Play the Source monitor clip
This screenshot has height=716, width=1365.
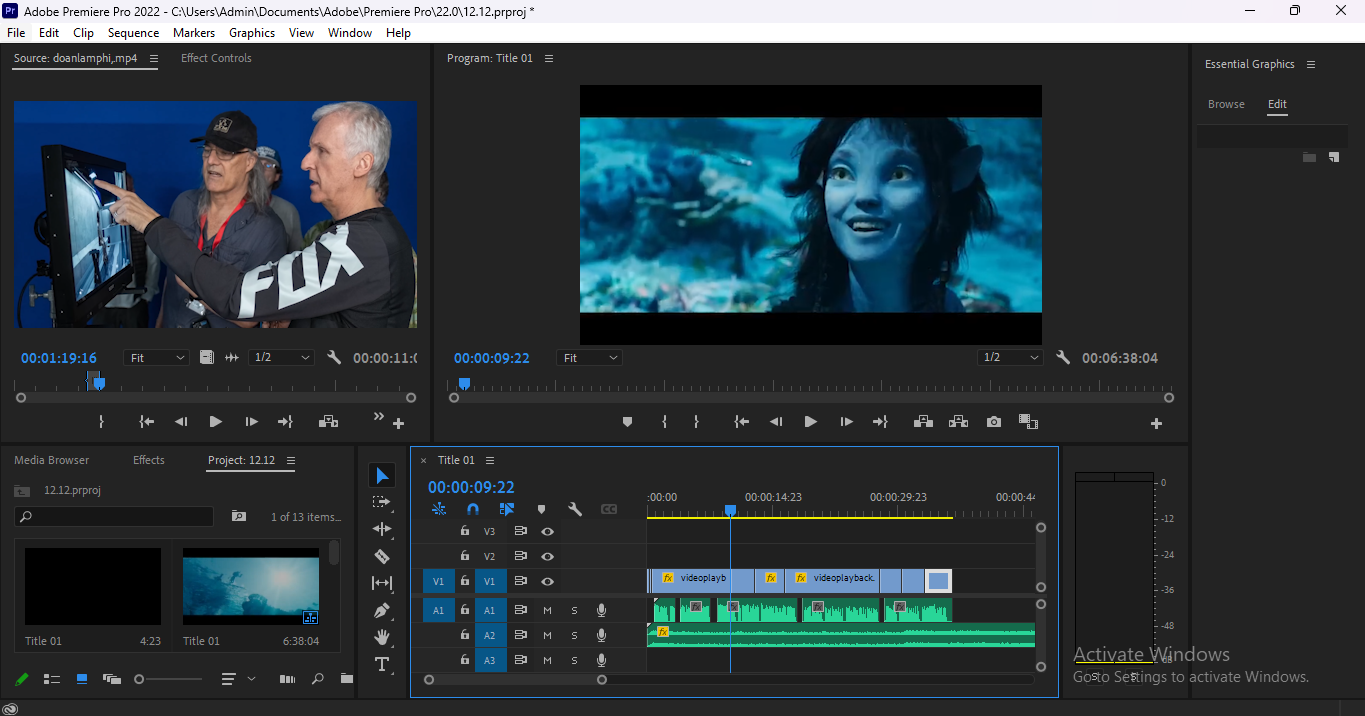[x=215, y=422]
